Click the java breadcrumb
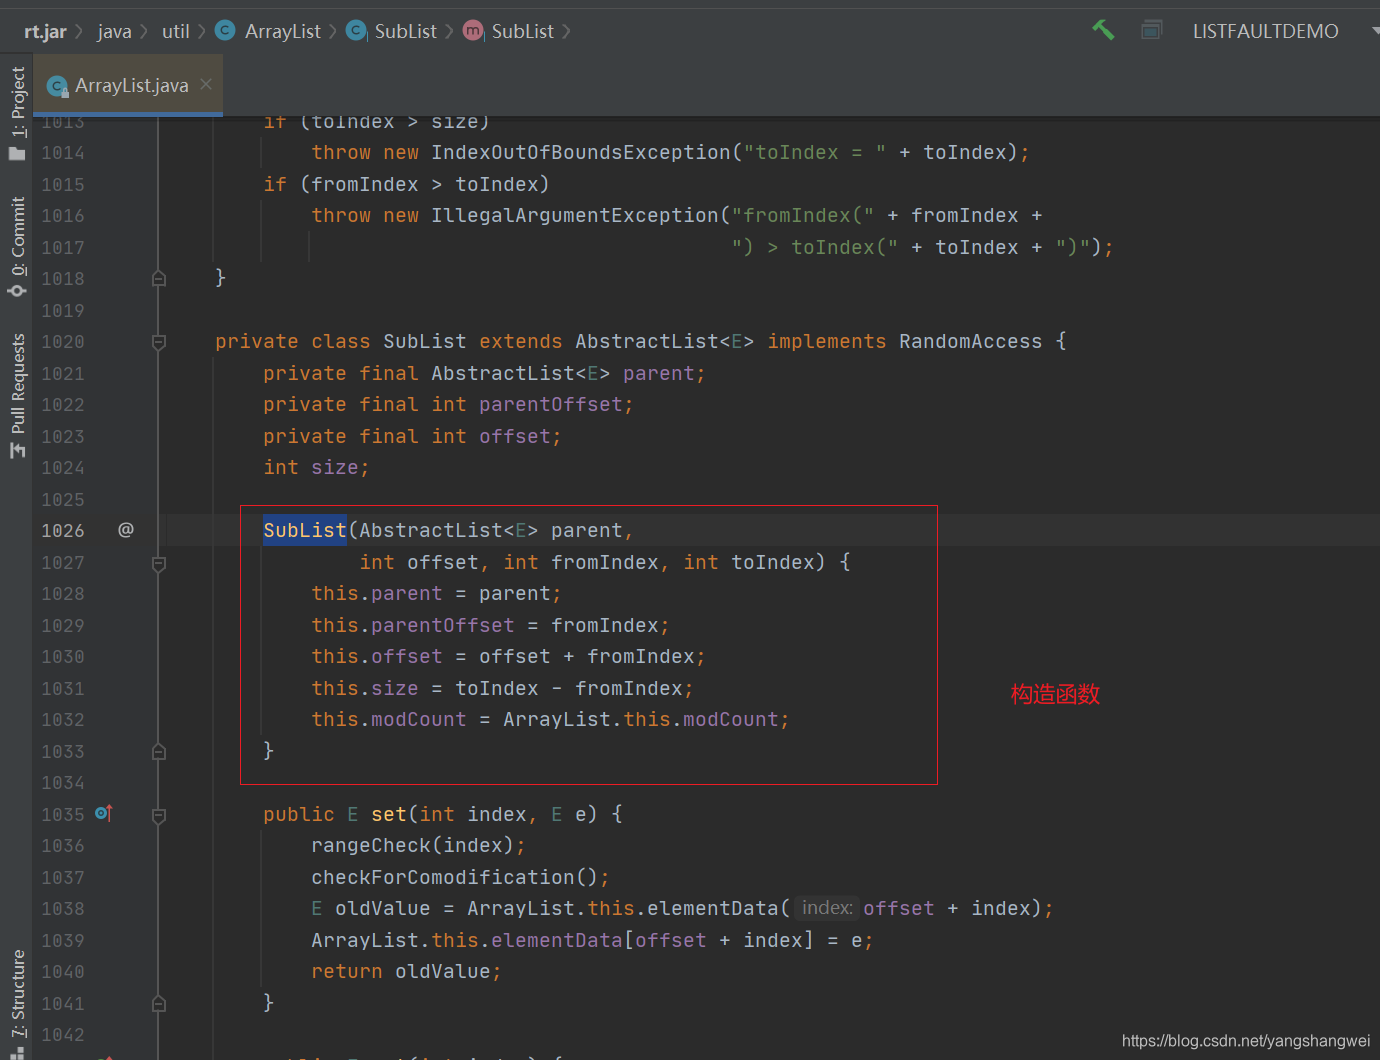 [x=114, y=31]
